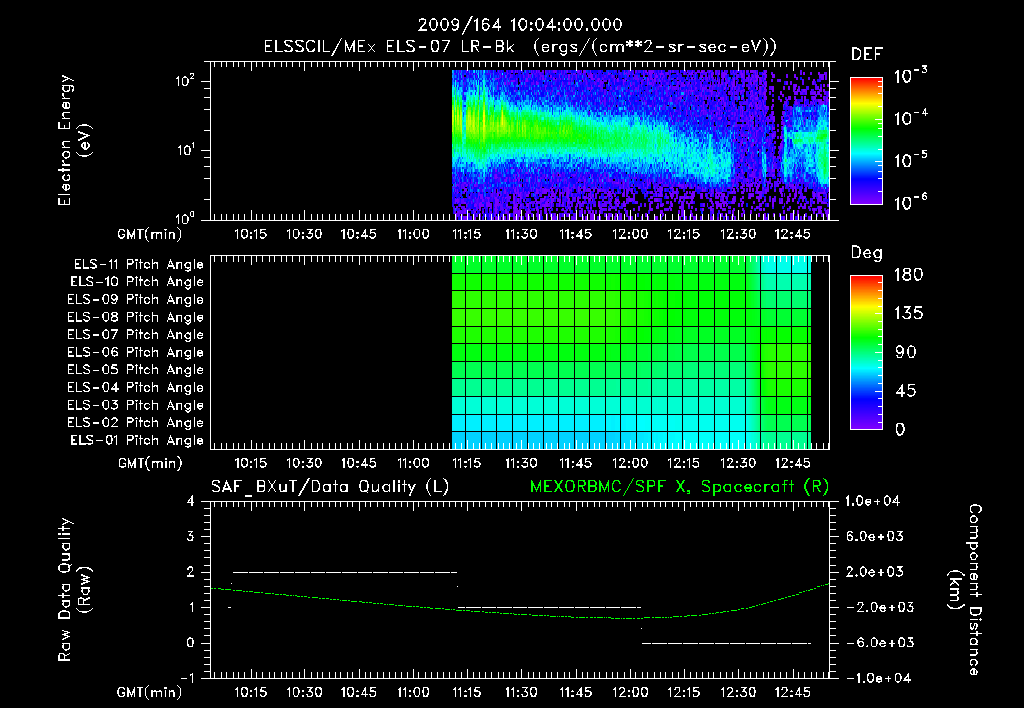The width and height of the screenshot is (1024, 708).
Task: Click the 45 value on Deg color scale
Action: pyautogui.click(x=906, y=391)
